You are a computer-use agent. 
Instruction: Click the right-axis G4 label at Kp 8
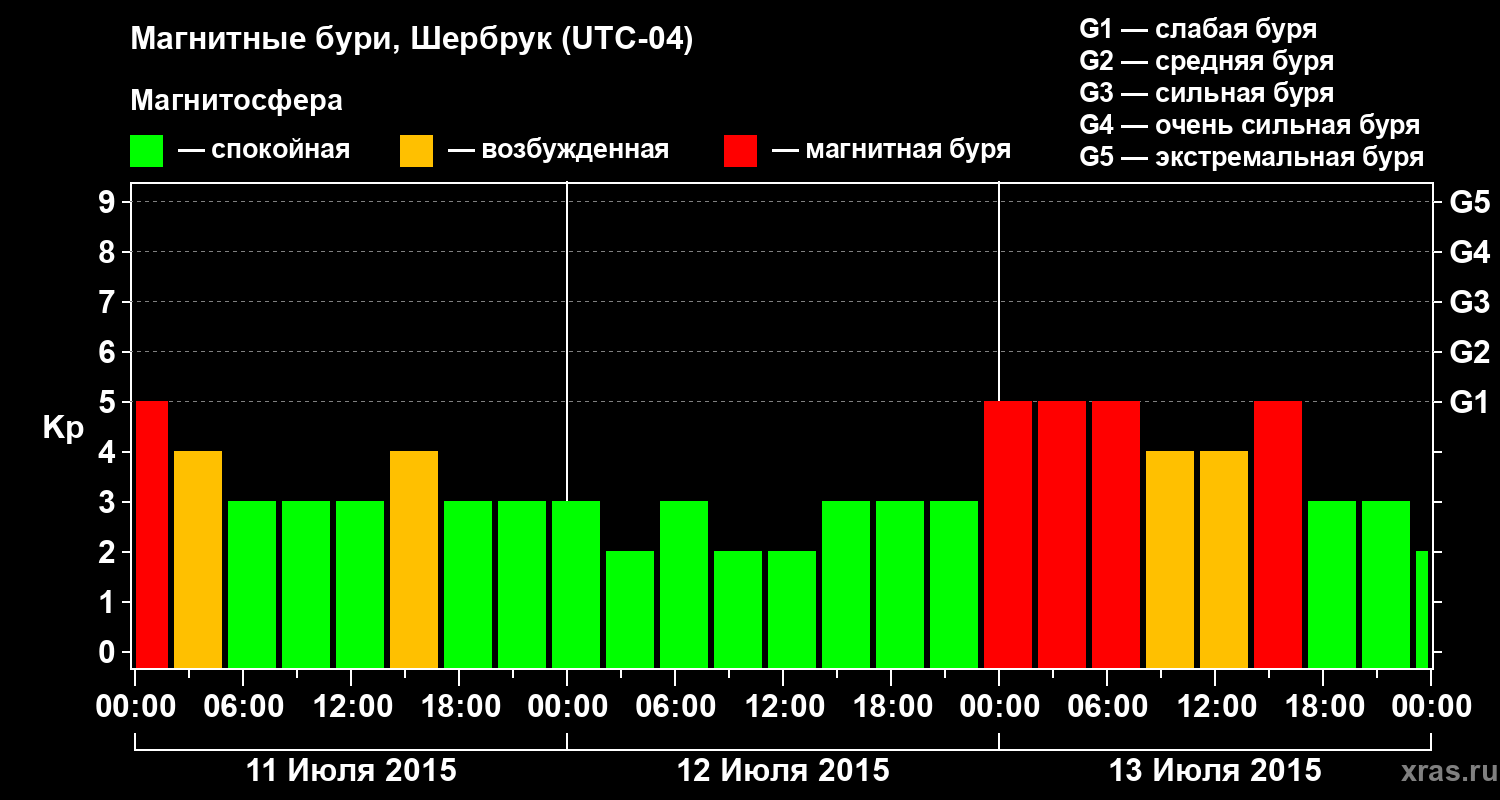click(1469, 253)
